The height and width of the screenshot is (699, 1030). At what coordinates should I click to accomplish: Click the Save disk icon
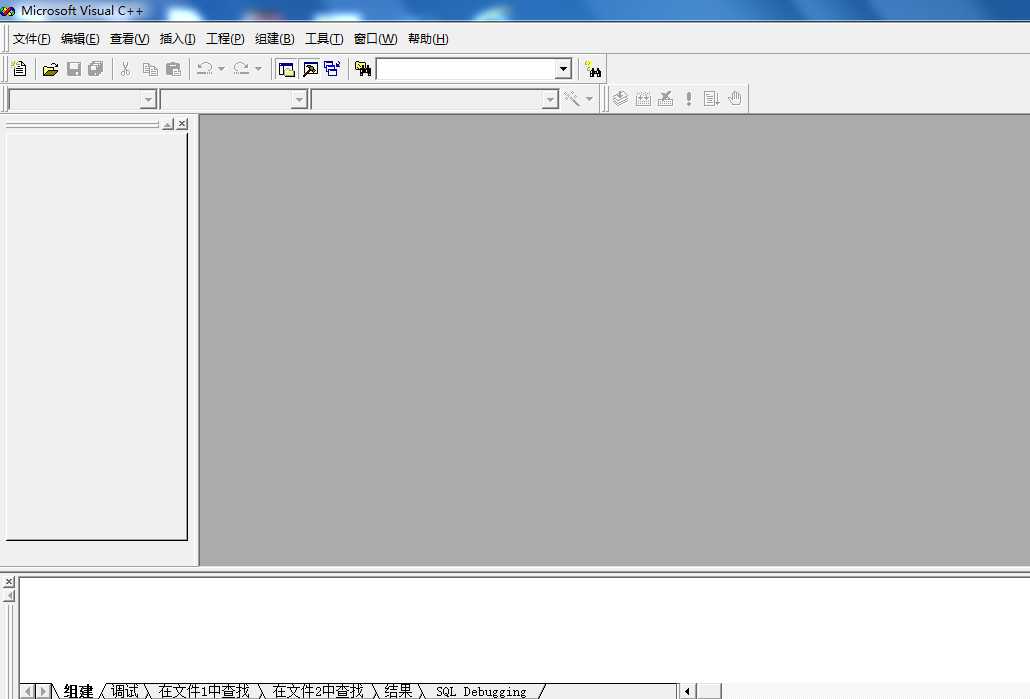pos(74,69)
